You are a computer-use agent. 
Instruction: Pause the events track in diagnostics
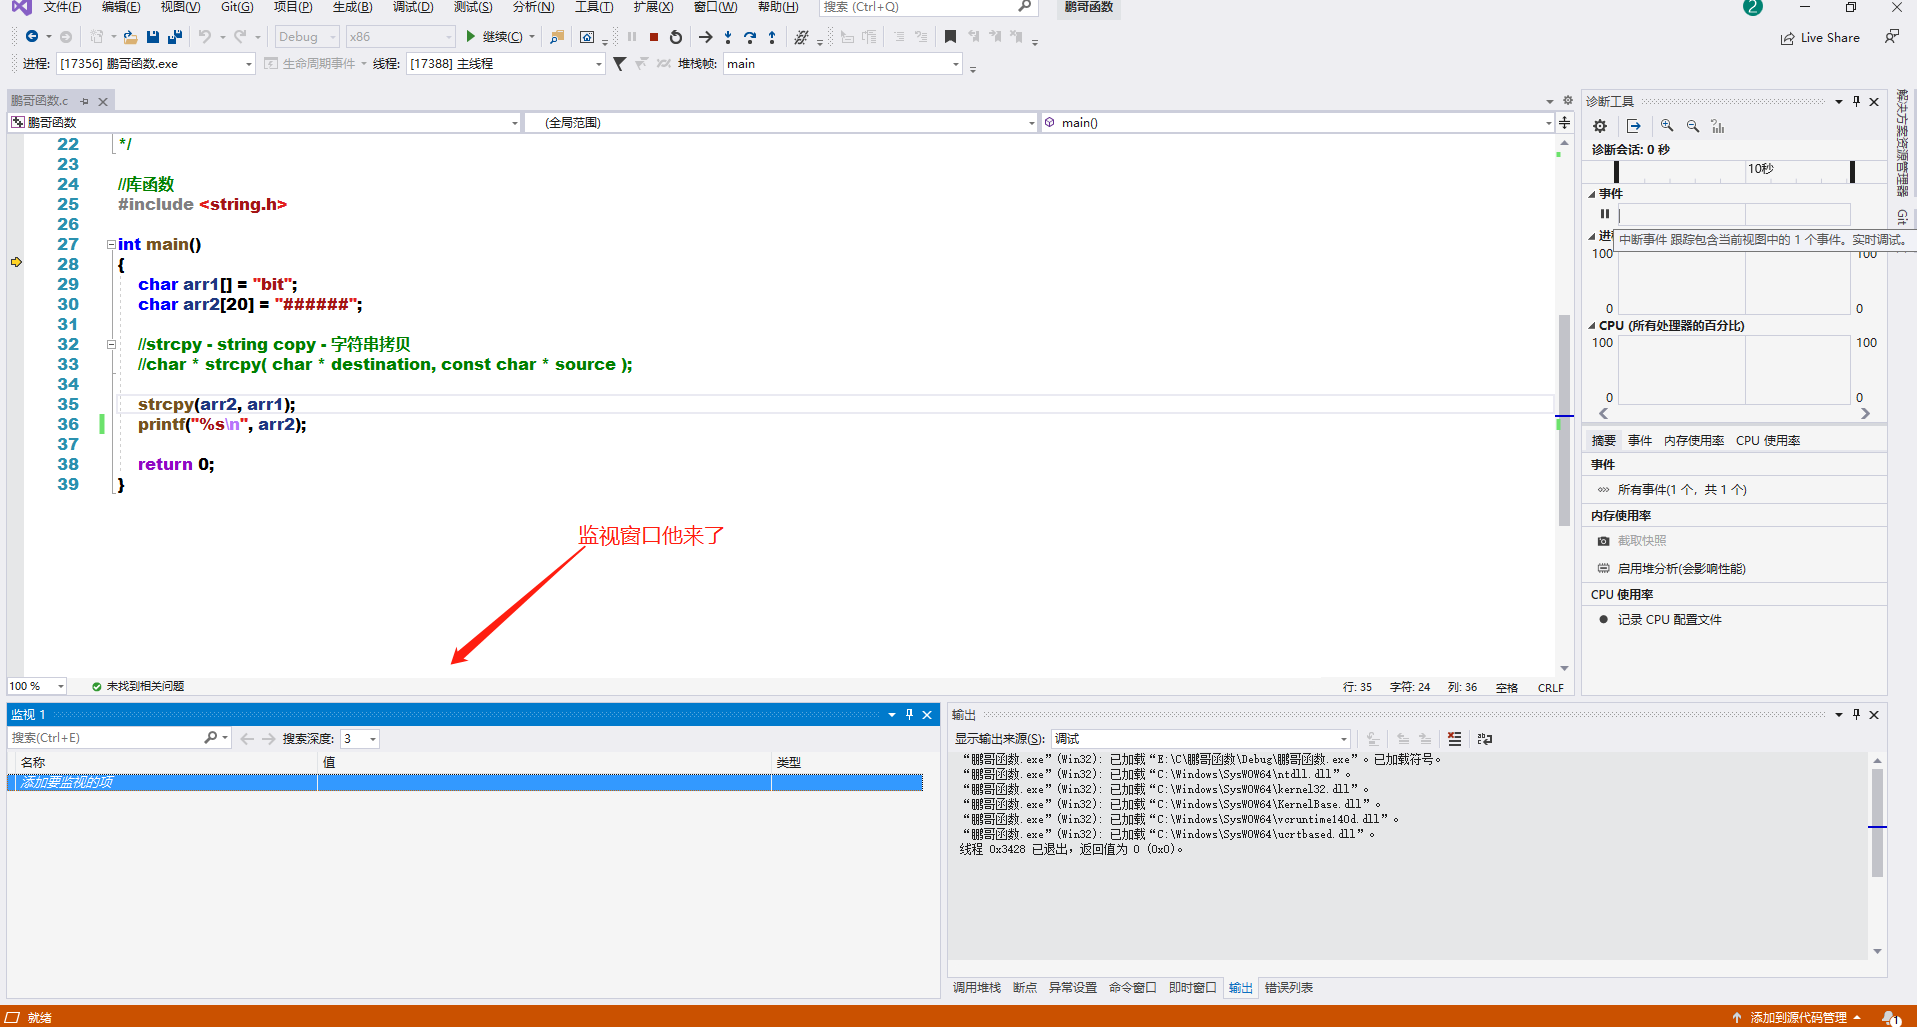[1605, 214]
